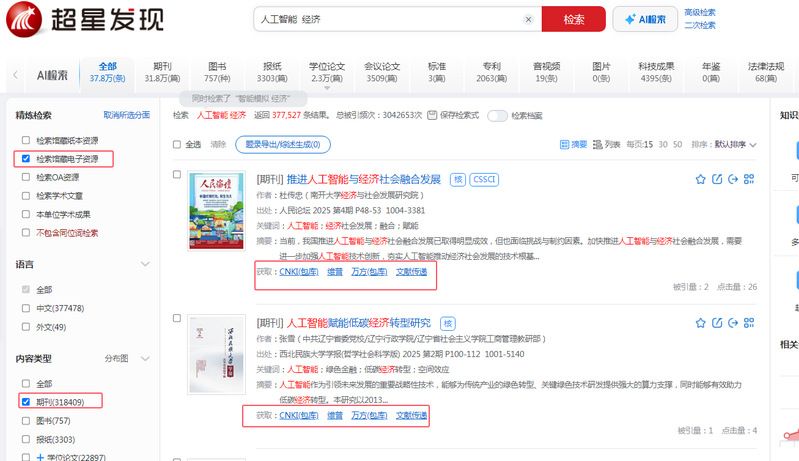Open the 专利 results tab

[x=491, y=72]
